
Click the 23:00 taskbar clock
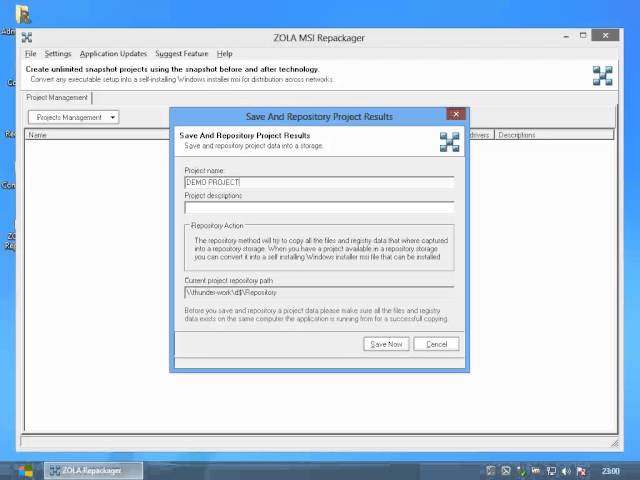point(611,471)
